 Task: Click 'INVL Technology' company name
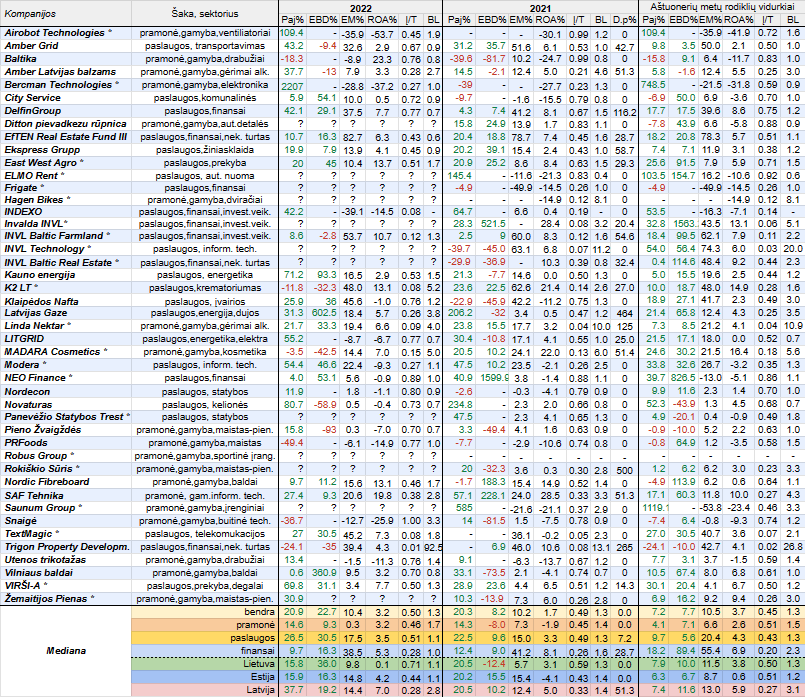(66, 249)
